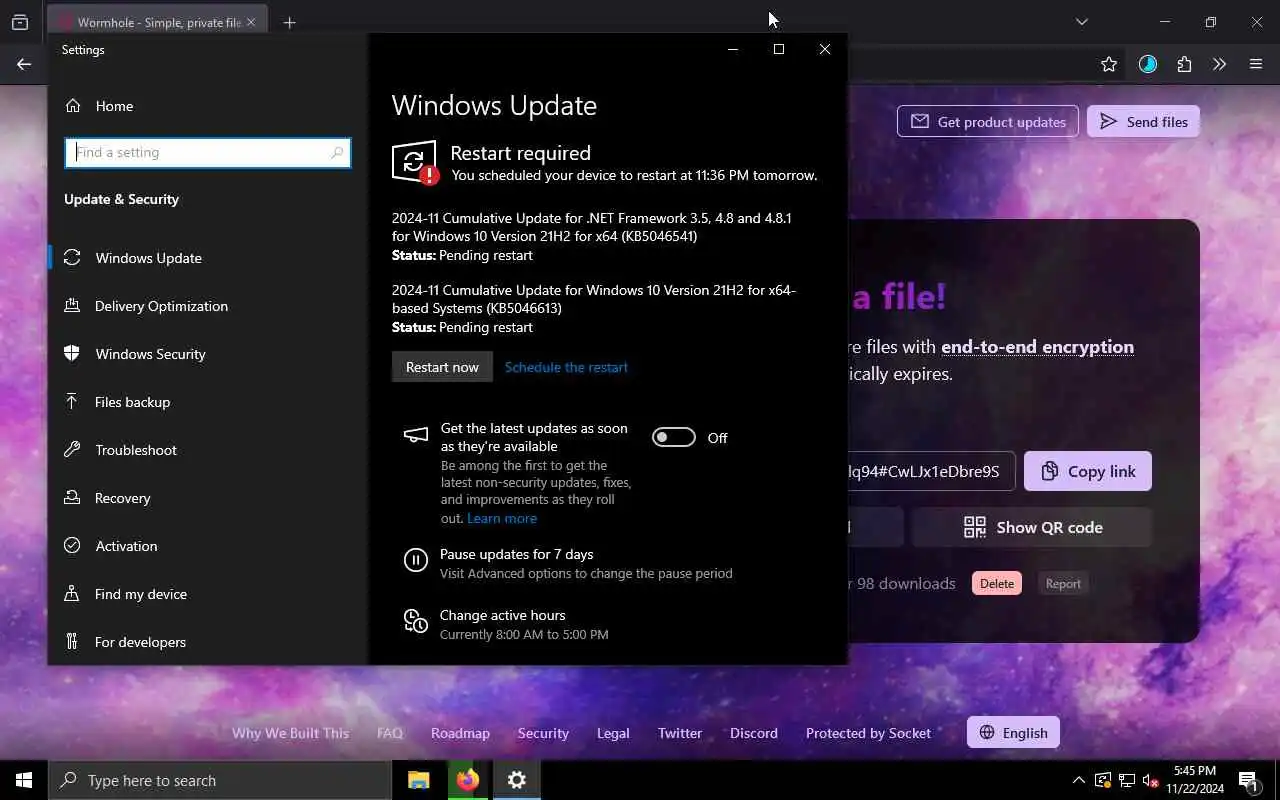Show QR code for the link

(x=1032, y=527)
